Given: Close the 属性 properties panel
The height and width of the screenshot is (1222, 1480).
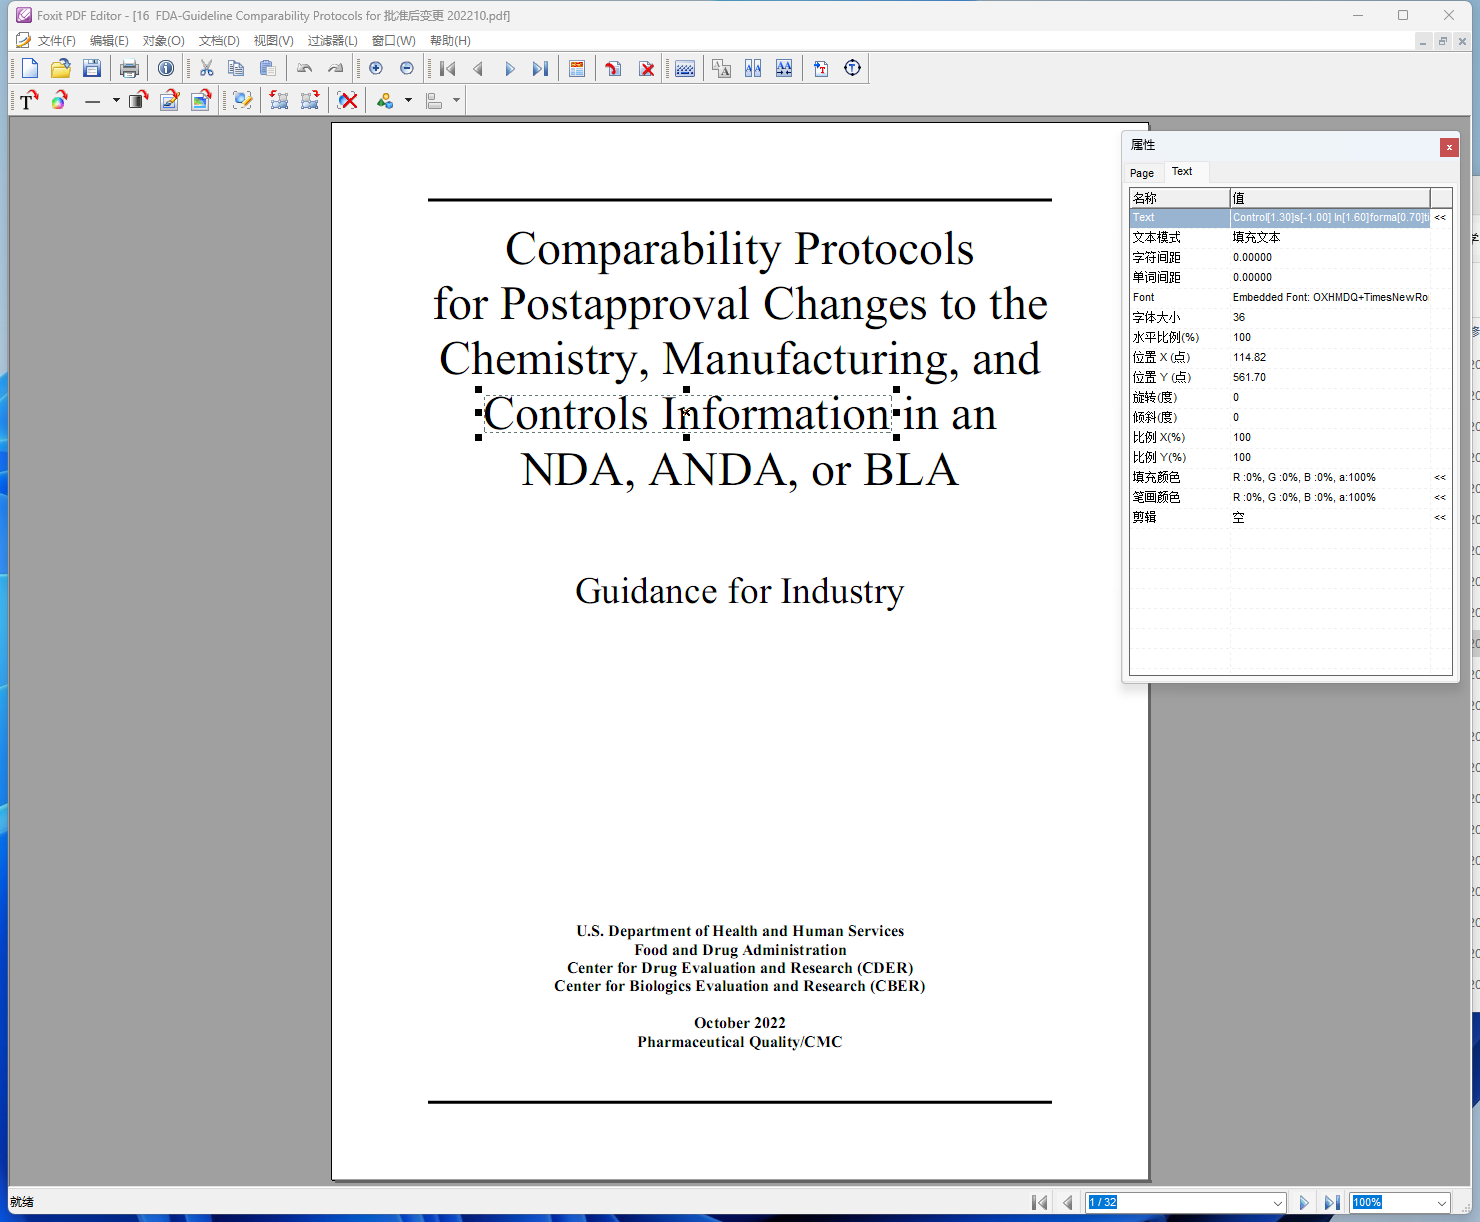Looking at the screenshot, I should 1449,147.
